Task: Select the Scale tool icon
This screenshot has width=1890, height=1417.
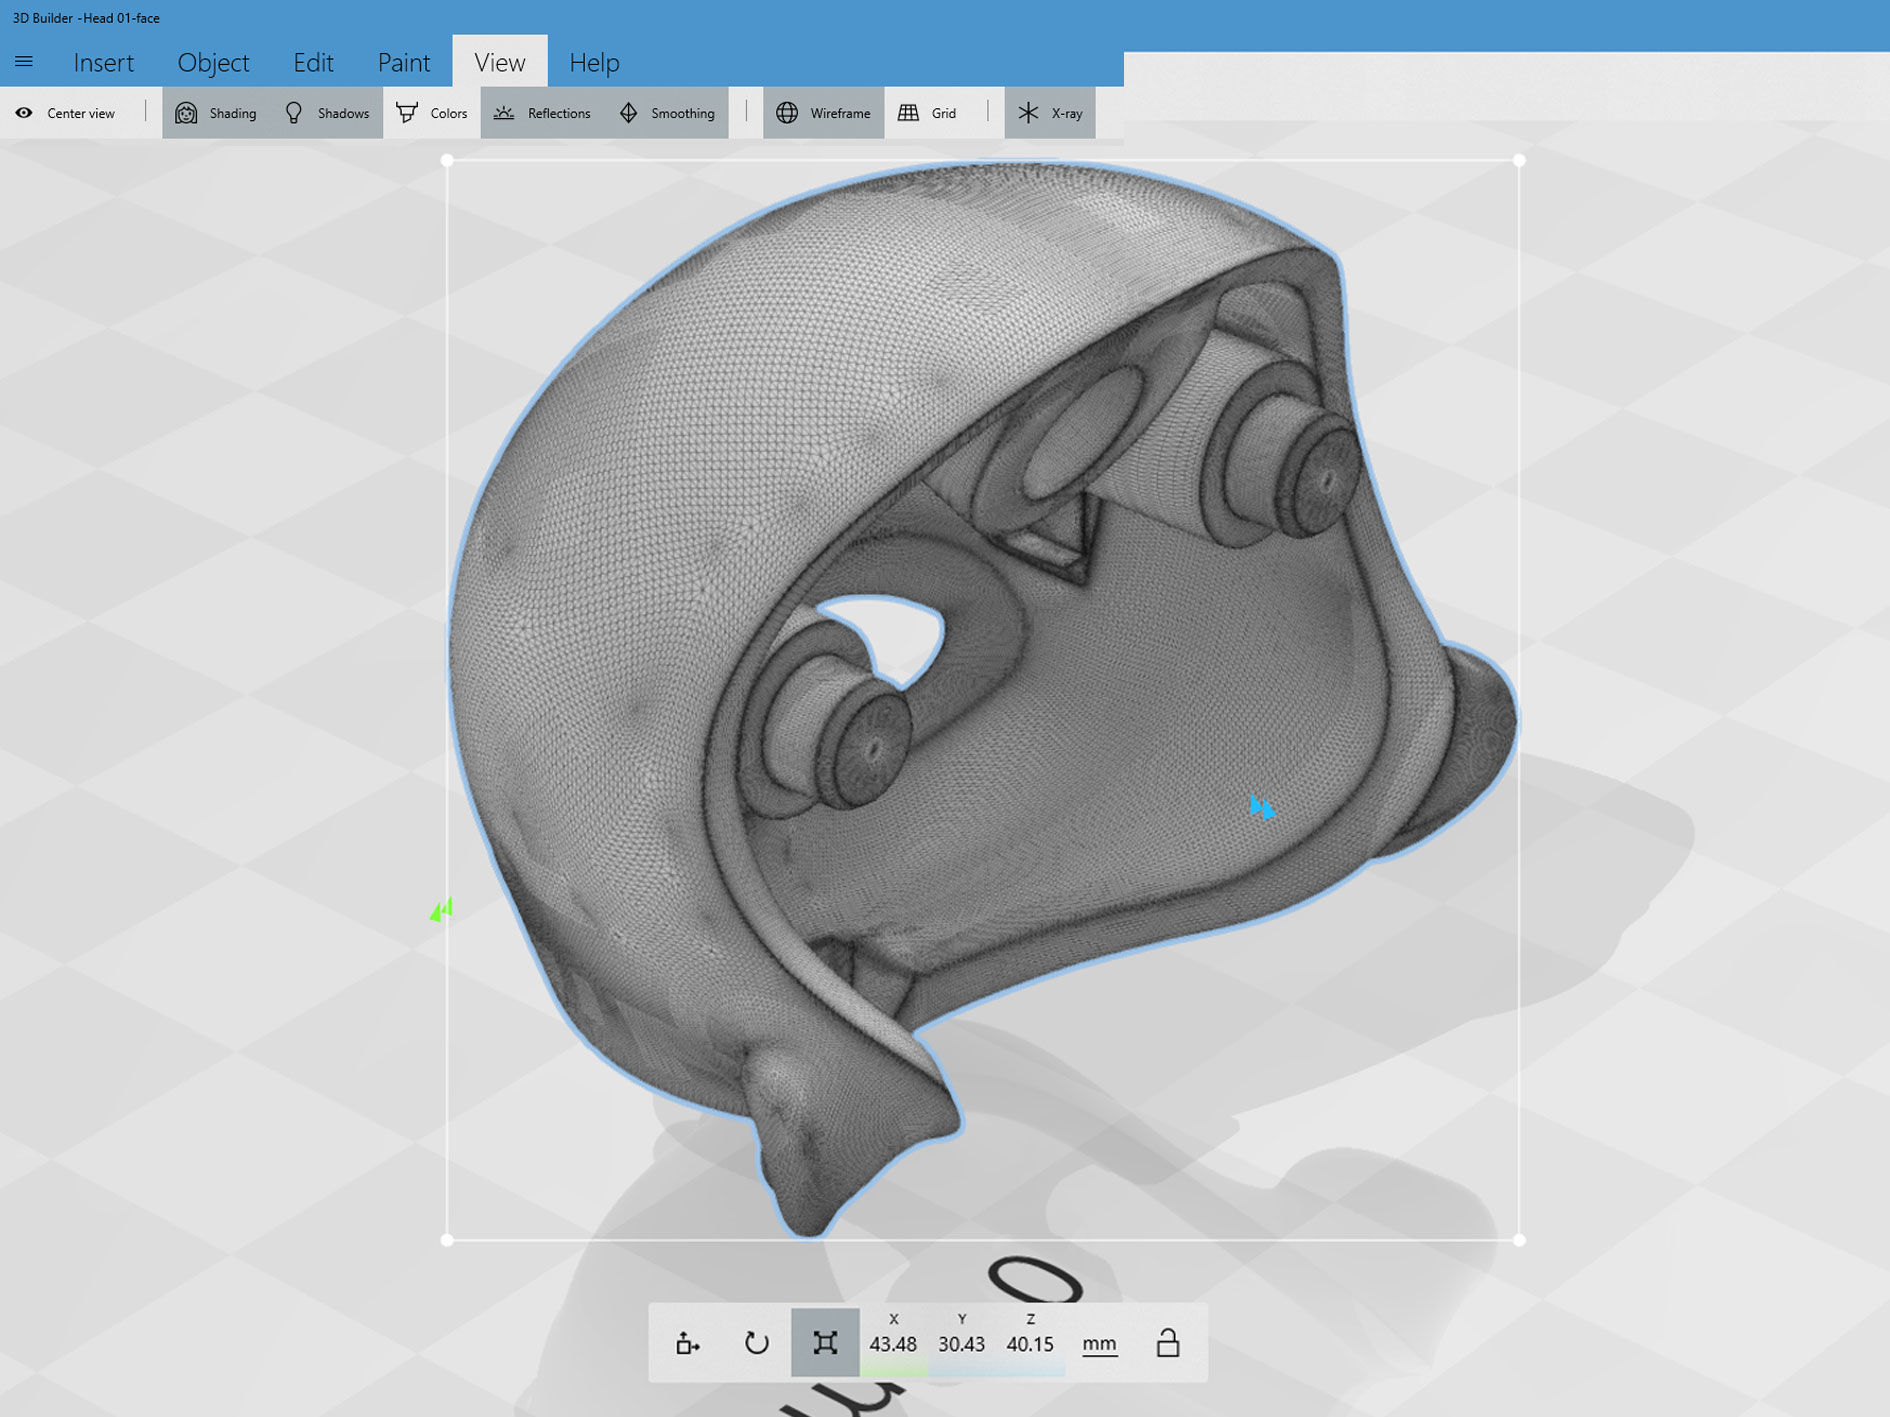Action: coord(825,1343)
